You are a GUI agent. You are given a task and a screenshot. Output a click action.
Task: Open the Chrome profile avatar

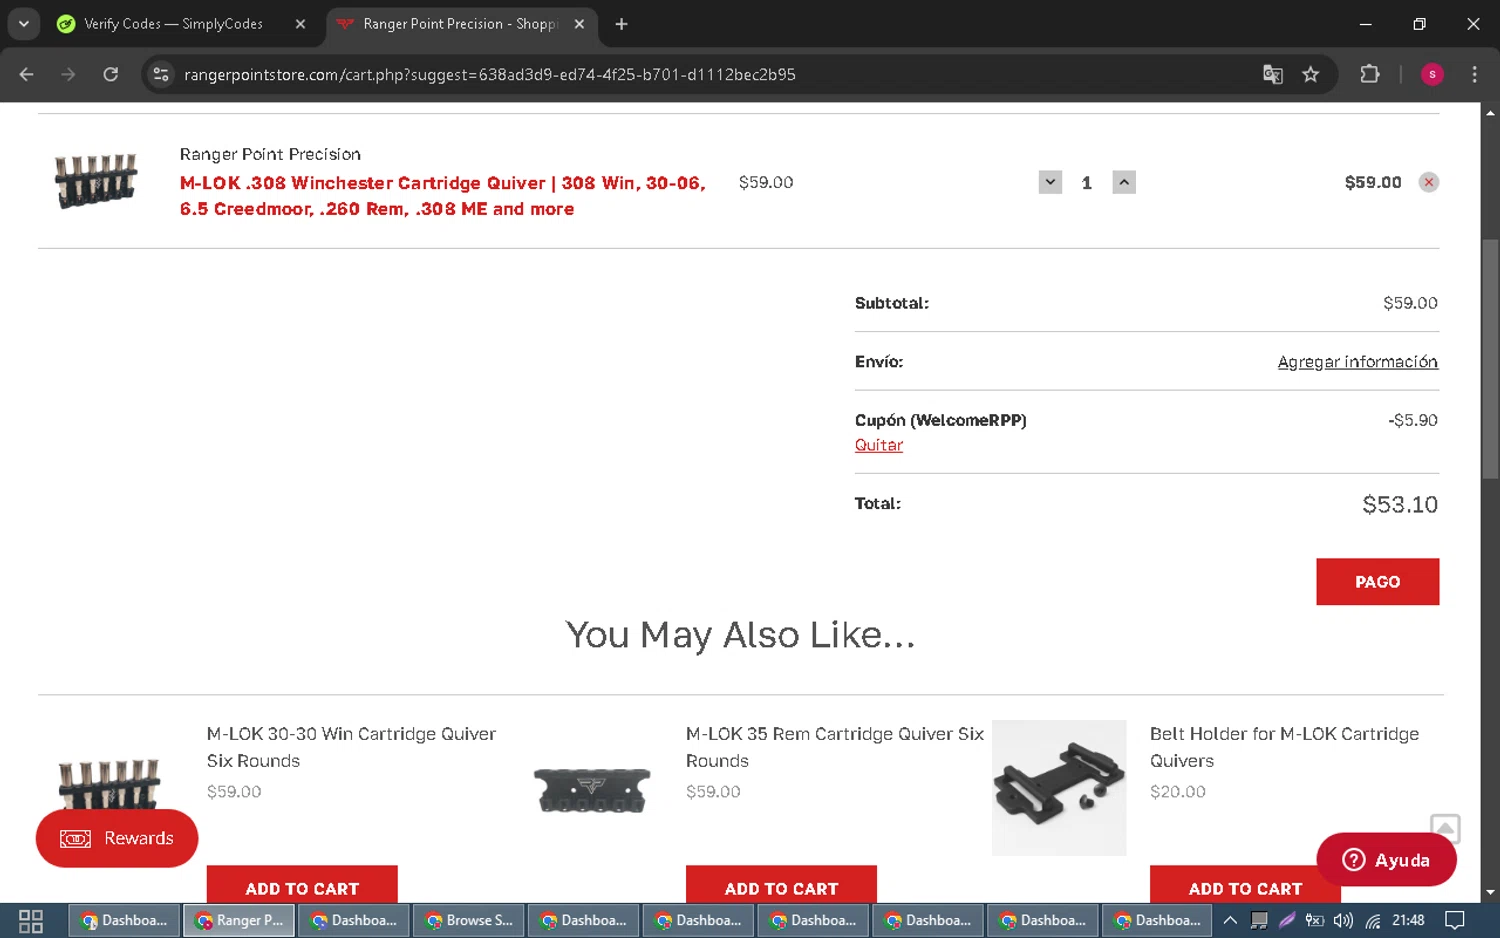pyautogui.click(x=1432, y=74)
